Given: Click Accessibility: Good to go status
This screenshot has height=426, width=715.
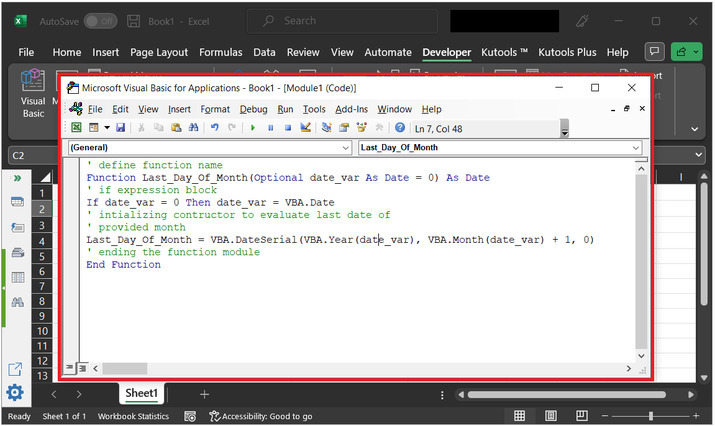Looking at the screenshot, I should click(x=260, y=416).
